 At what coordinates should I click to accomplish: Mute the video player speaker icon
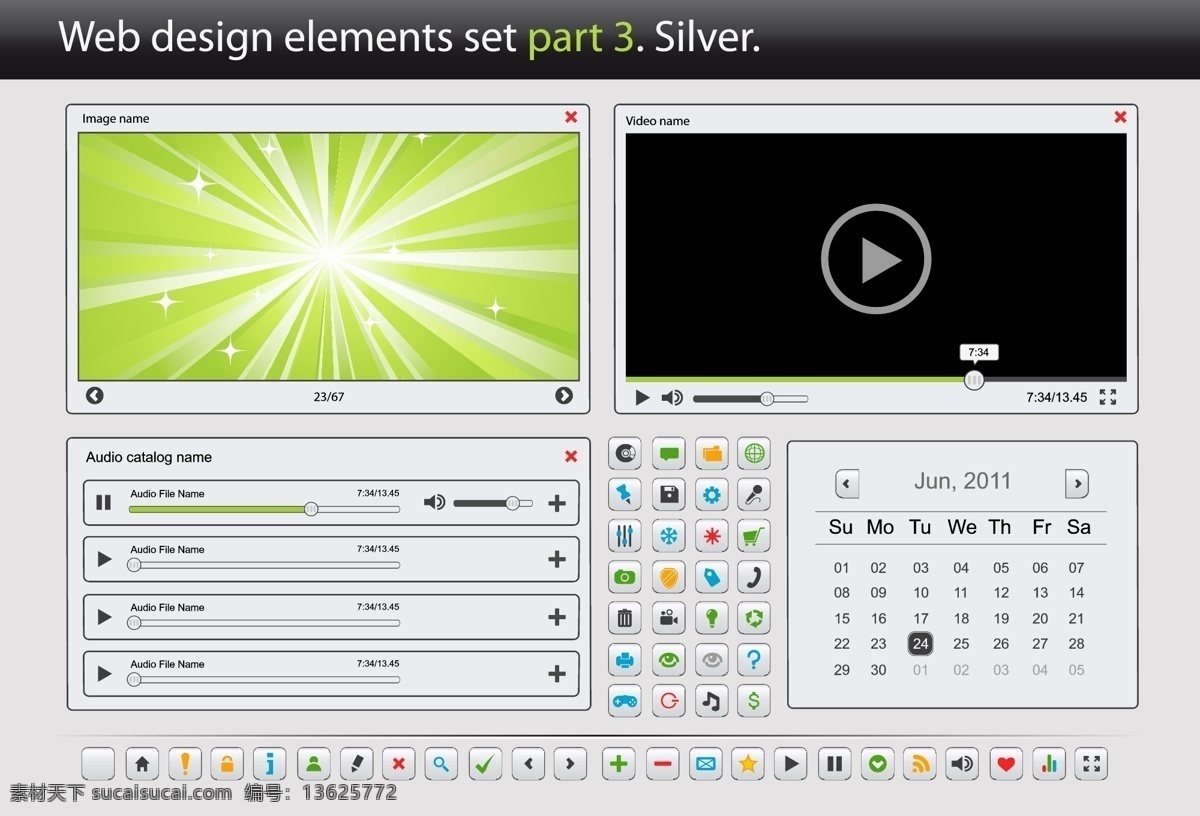pos(672,397)
